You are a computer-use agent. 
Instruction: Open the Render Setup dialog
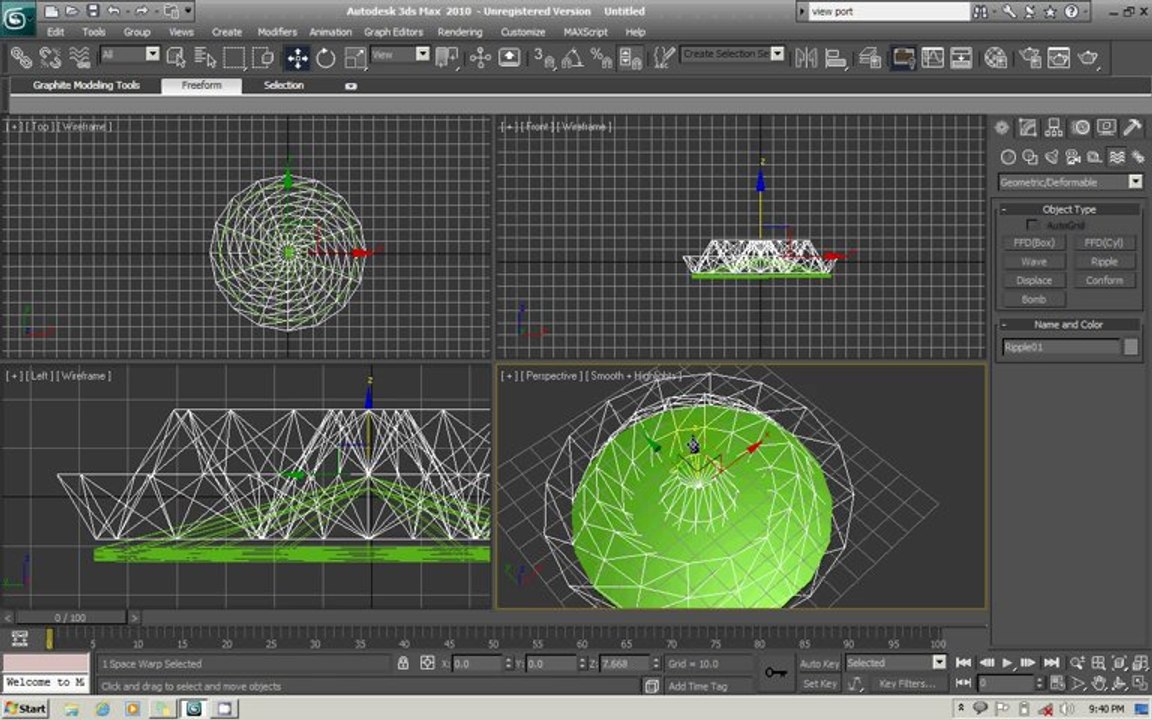(1030, 57)
